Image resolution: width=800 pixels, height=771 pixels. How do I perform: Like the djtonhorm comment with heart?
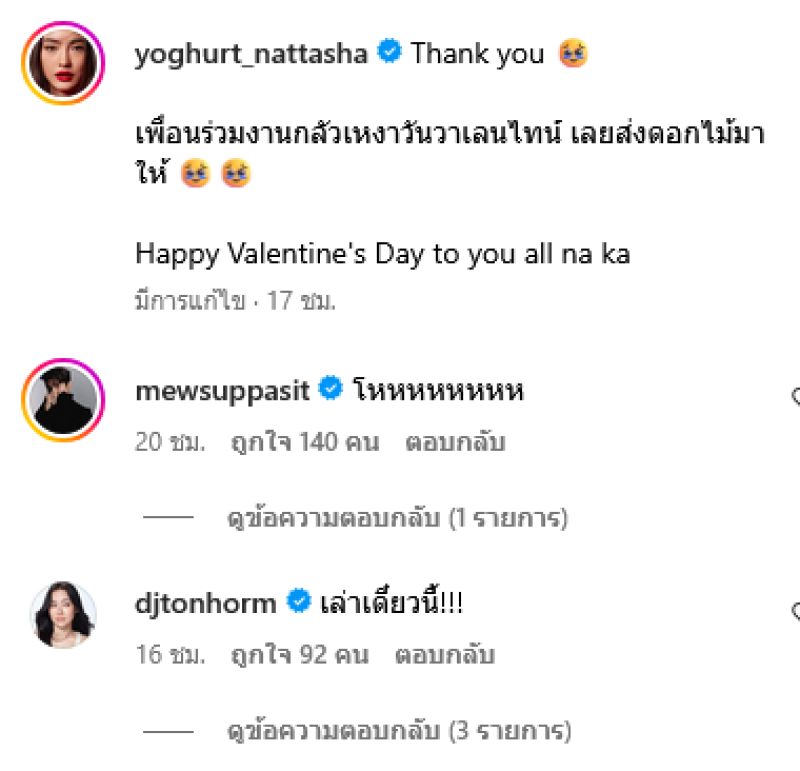[x=795, y=610]
